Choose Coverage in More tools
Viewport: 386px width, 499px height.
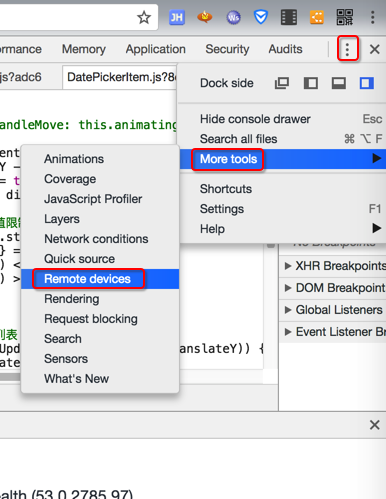click(100, 179)
